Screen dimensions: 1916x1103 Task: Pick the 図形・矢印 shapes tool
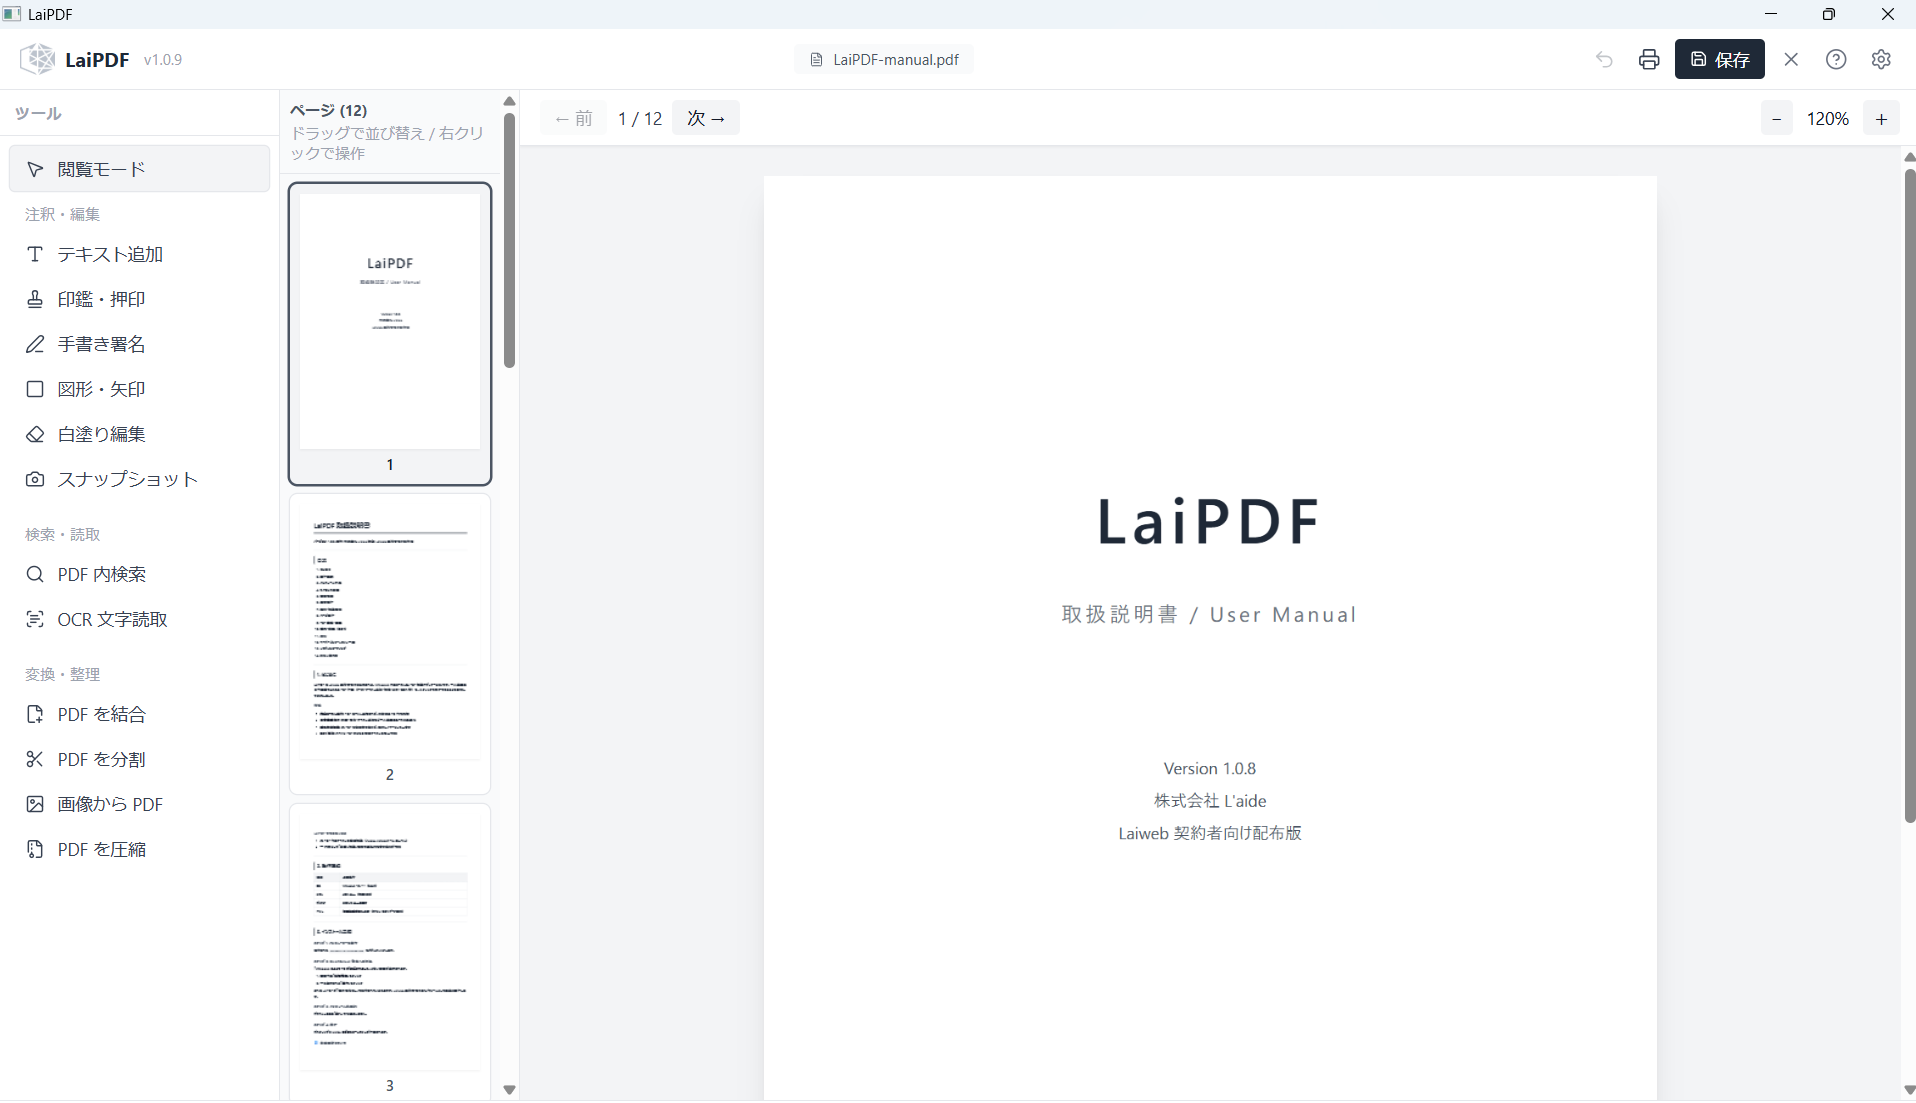point(139,389)
